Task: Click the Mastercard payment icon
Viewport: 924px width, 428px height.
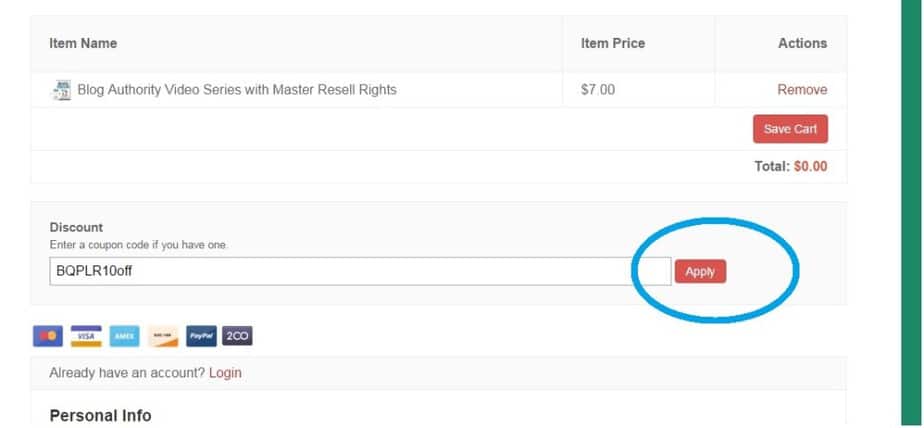Action: 48,336
